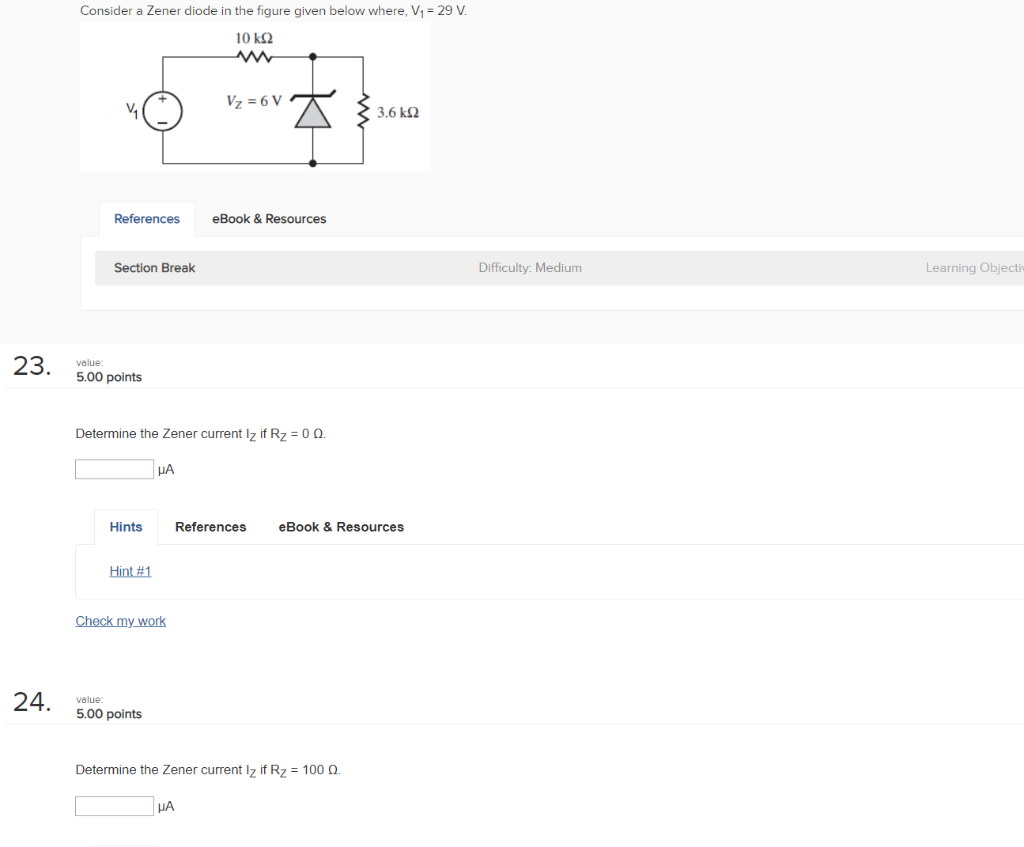Image resolution: width=1024 pixels, height=847 pixels.
Task: Open Hint #1 for question 23
Action: click(130, 571)
